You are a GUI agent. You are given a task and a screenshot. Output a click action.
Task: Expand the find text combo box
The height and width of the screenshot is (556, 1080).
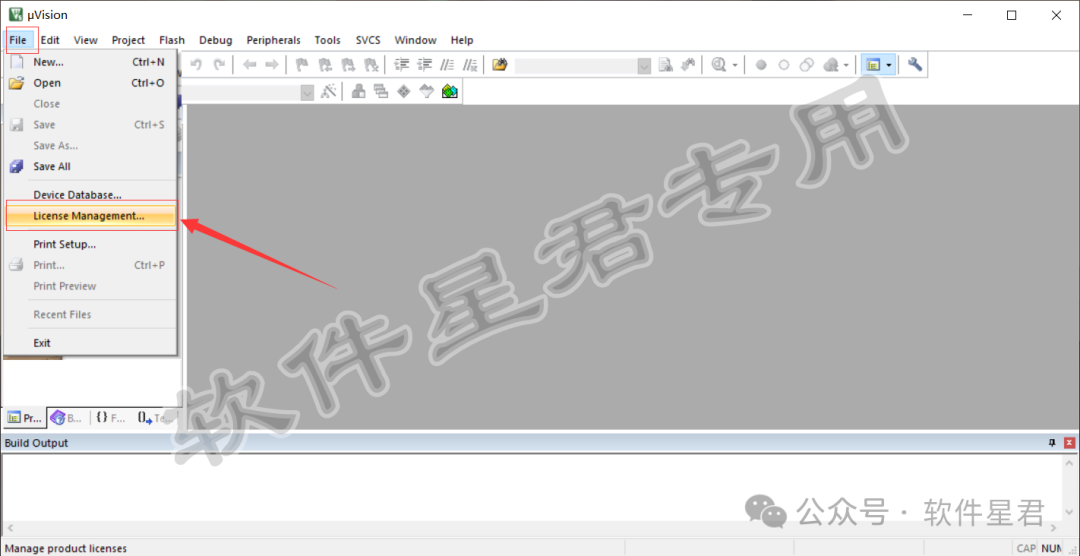[645, 65]
